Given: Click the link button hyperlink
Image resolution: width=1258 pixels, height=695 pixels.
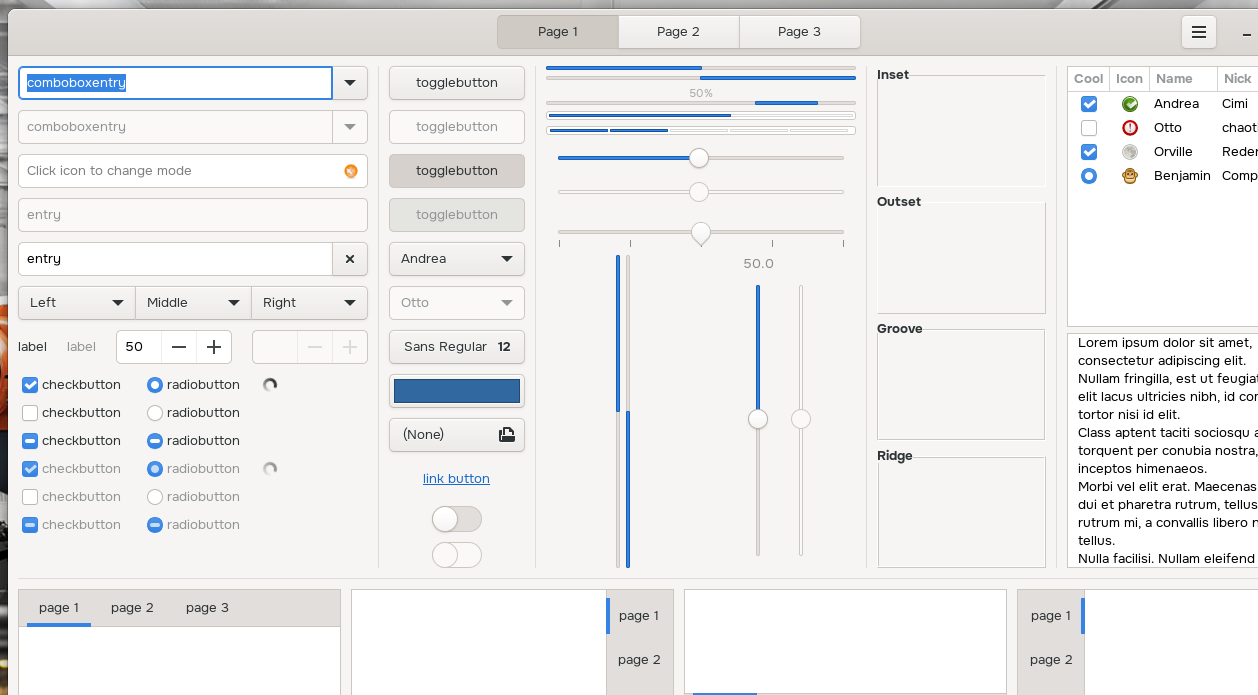Looking at the screenshot, I should [x=456, y=479].
